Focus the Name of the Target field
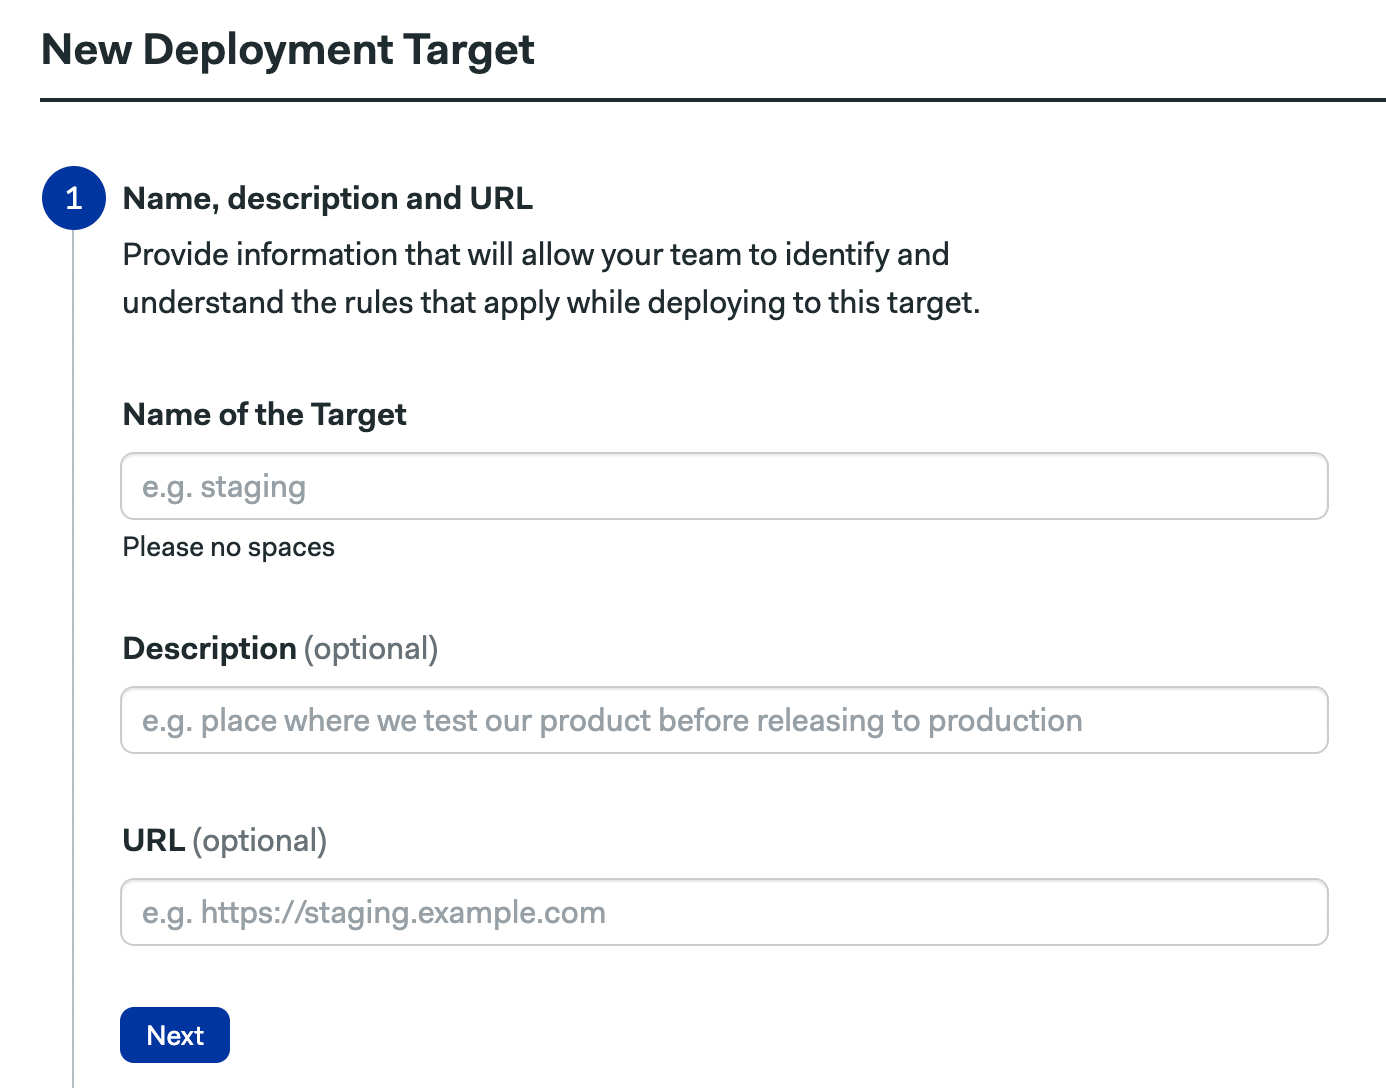Viewport: 1386px width, 1088px height. coord(724,486)
